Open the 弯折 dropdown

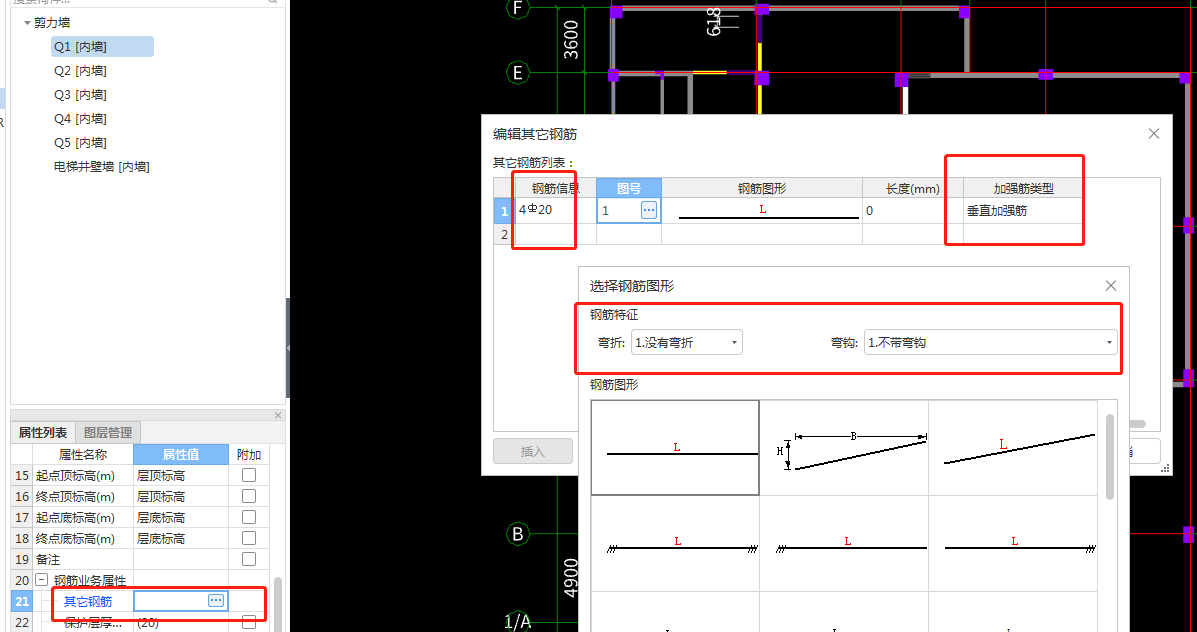click(x=687, y=343)
